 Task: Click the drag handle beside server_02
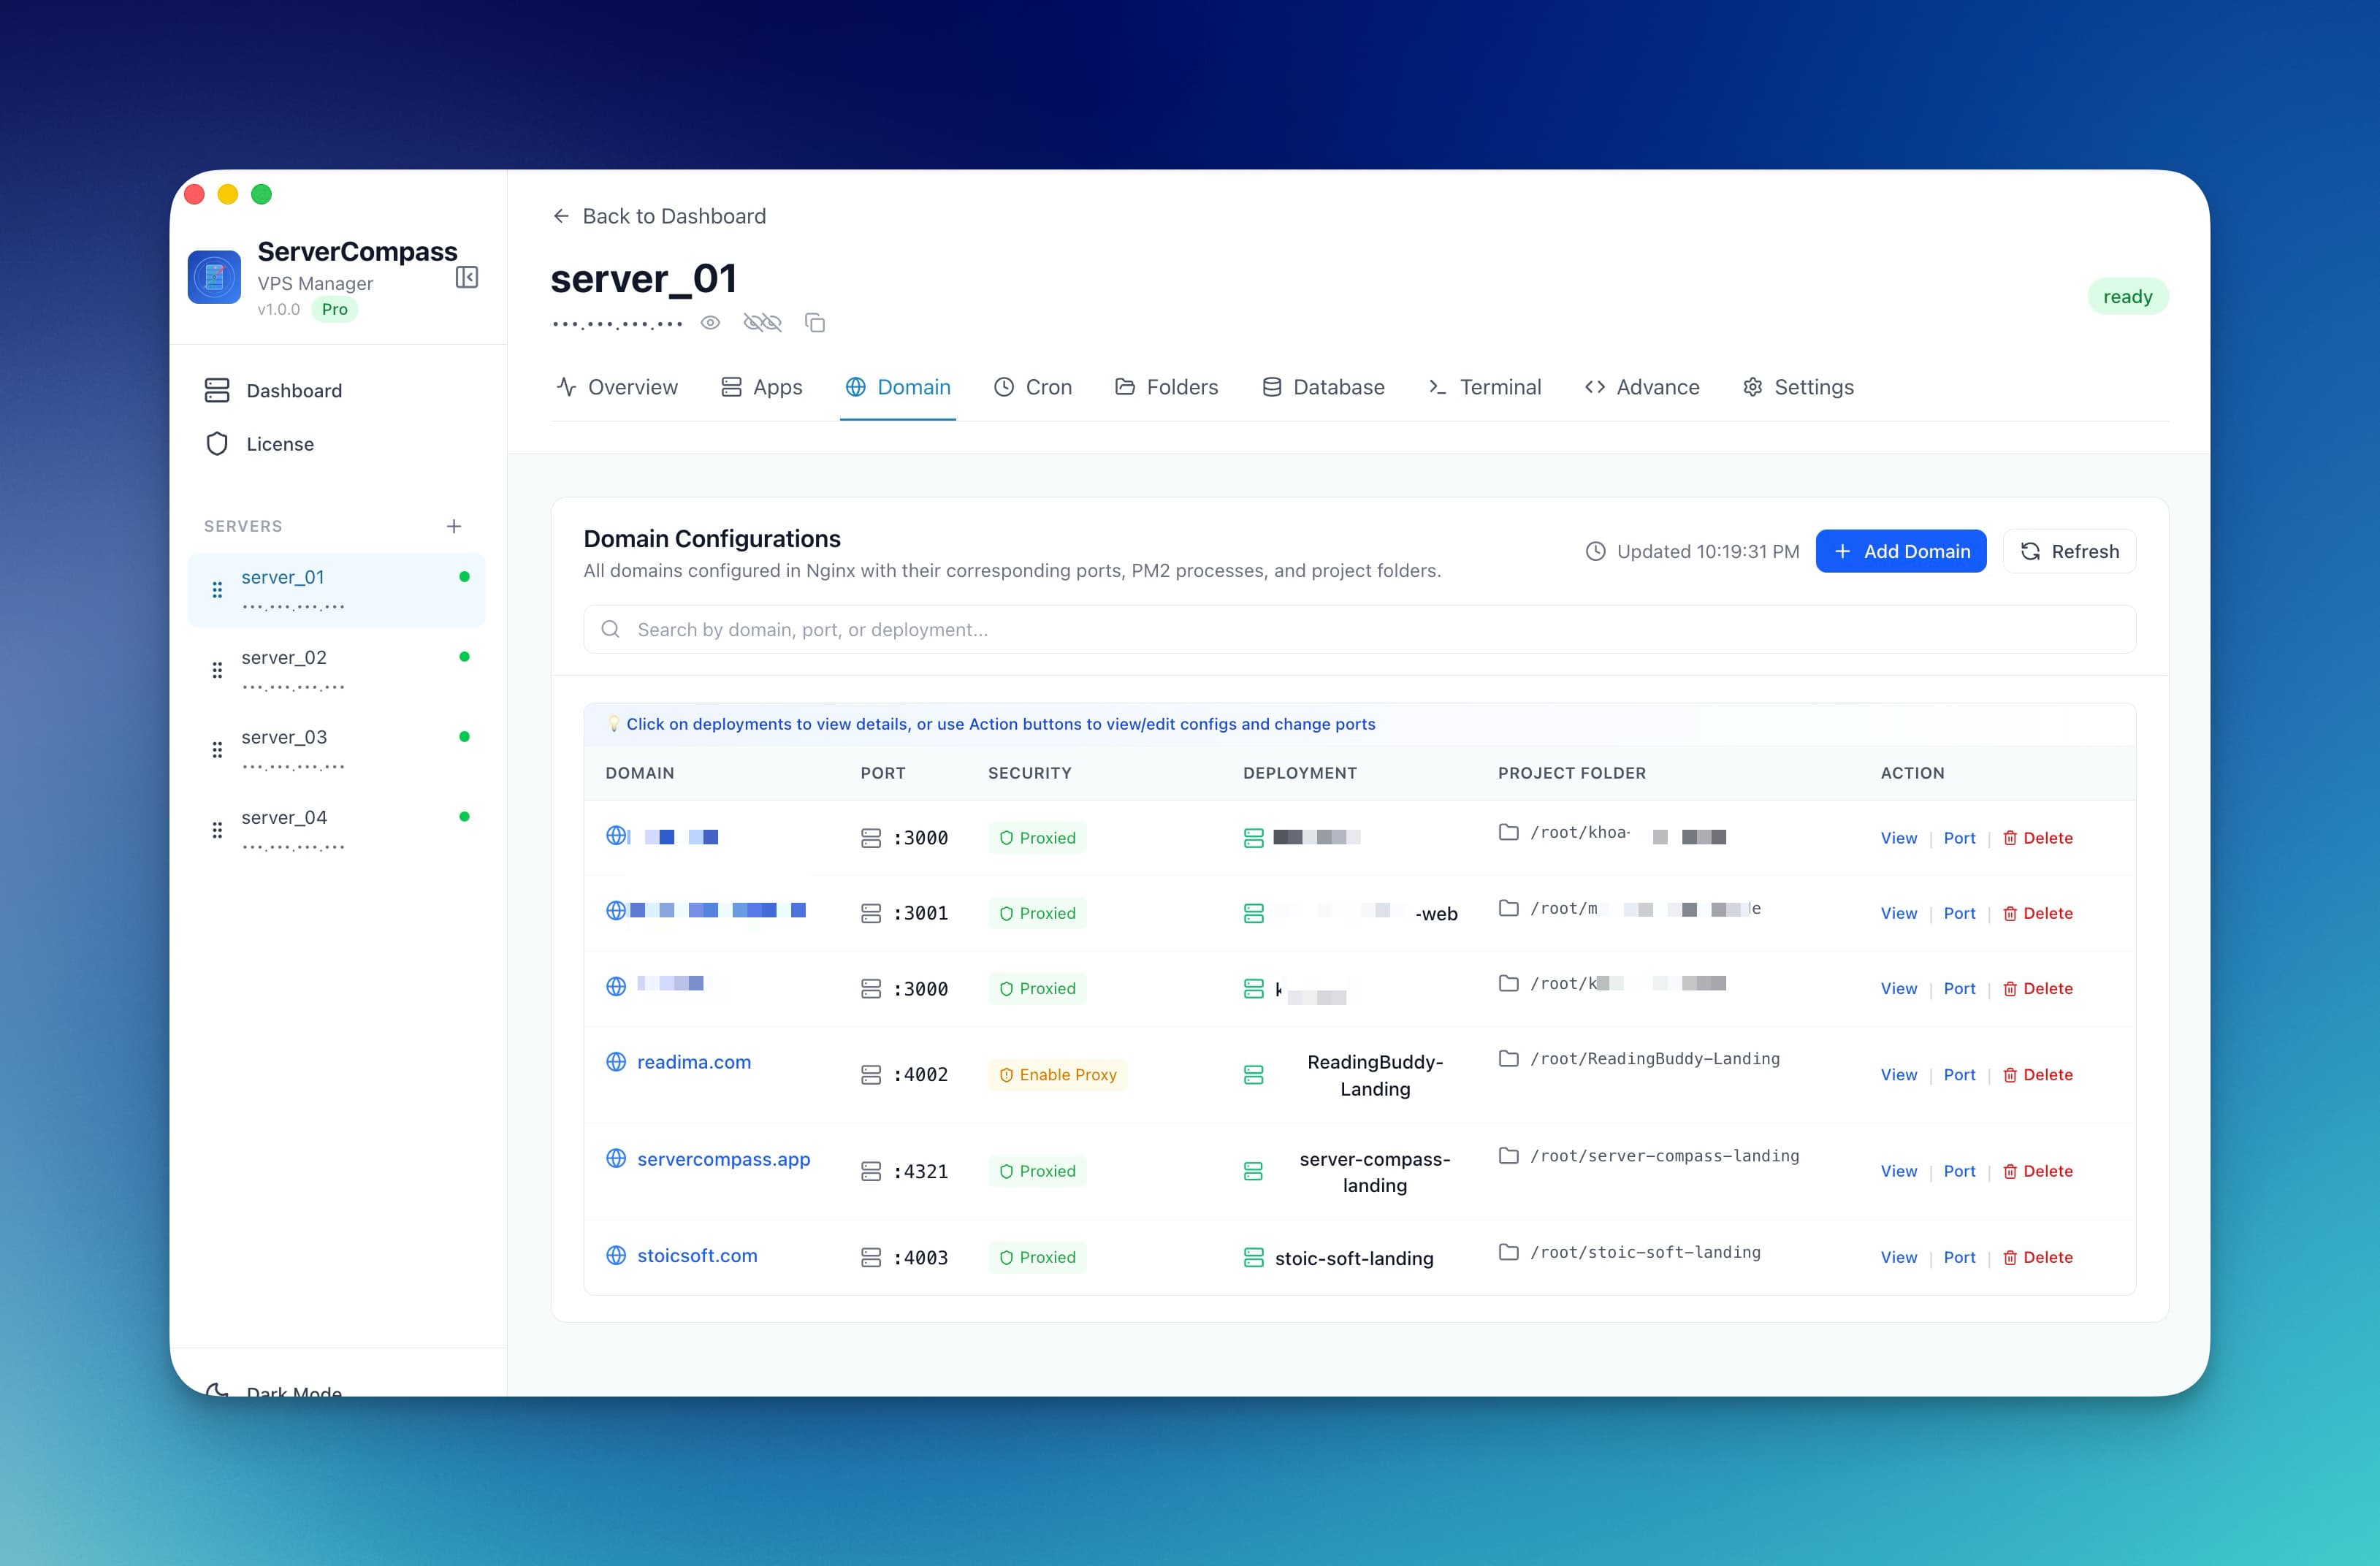coord(217,669)
